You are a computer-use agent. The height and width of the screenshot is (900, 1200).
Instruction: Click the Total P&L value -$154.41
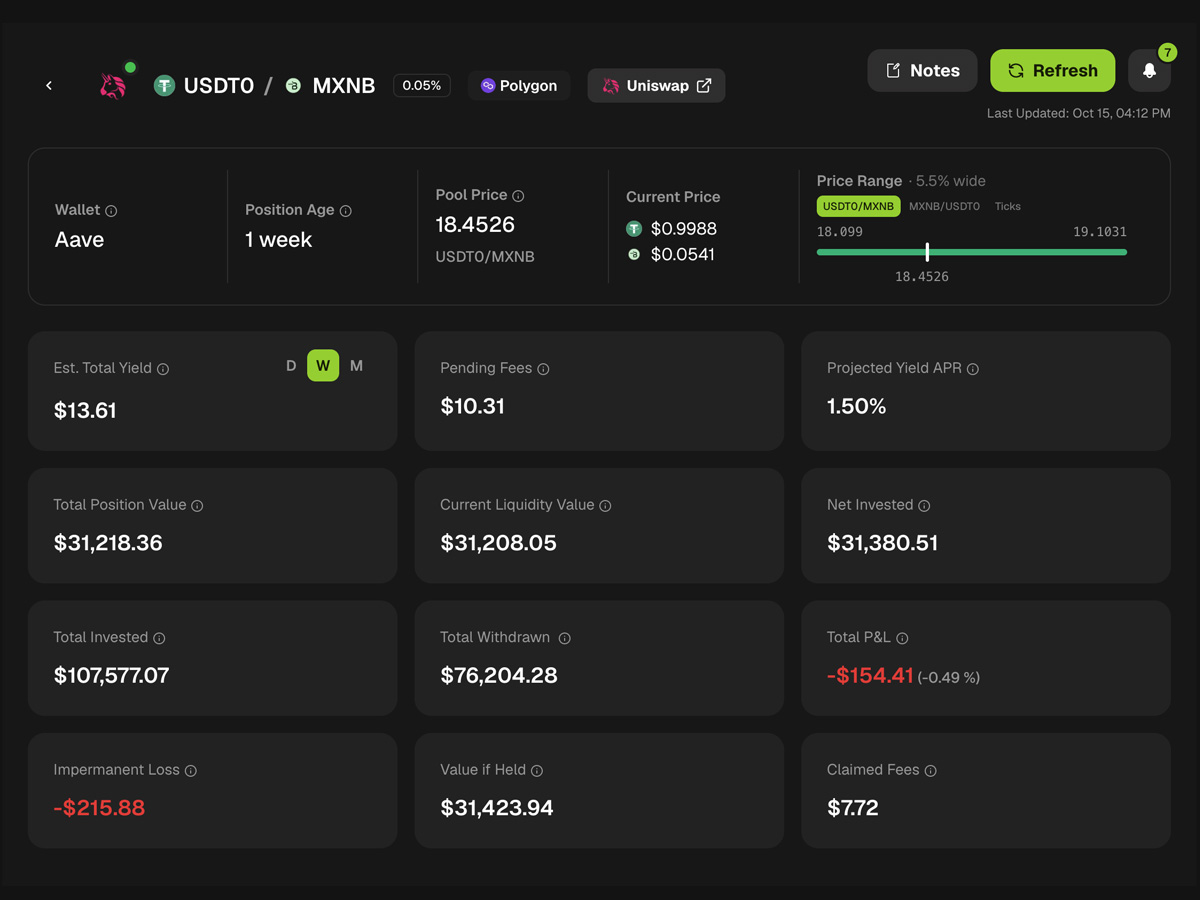tap(870, 676)
